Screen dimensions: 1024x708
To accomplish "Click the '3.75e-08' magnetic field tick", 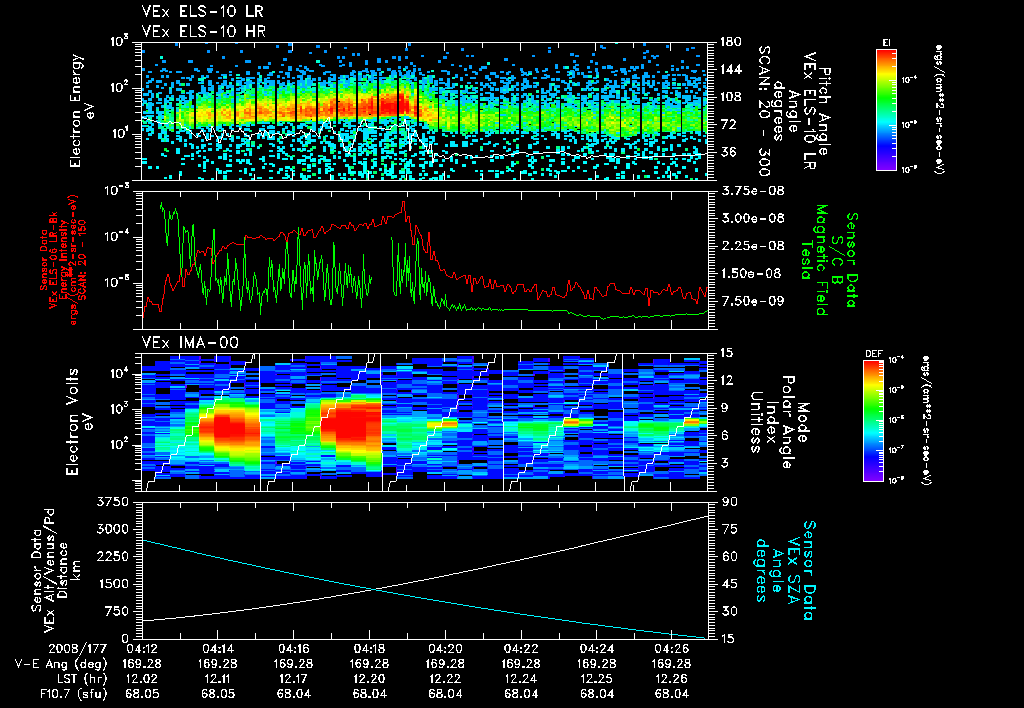I will [753, 191].
